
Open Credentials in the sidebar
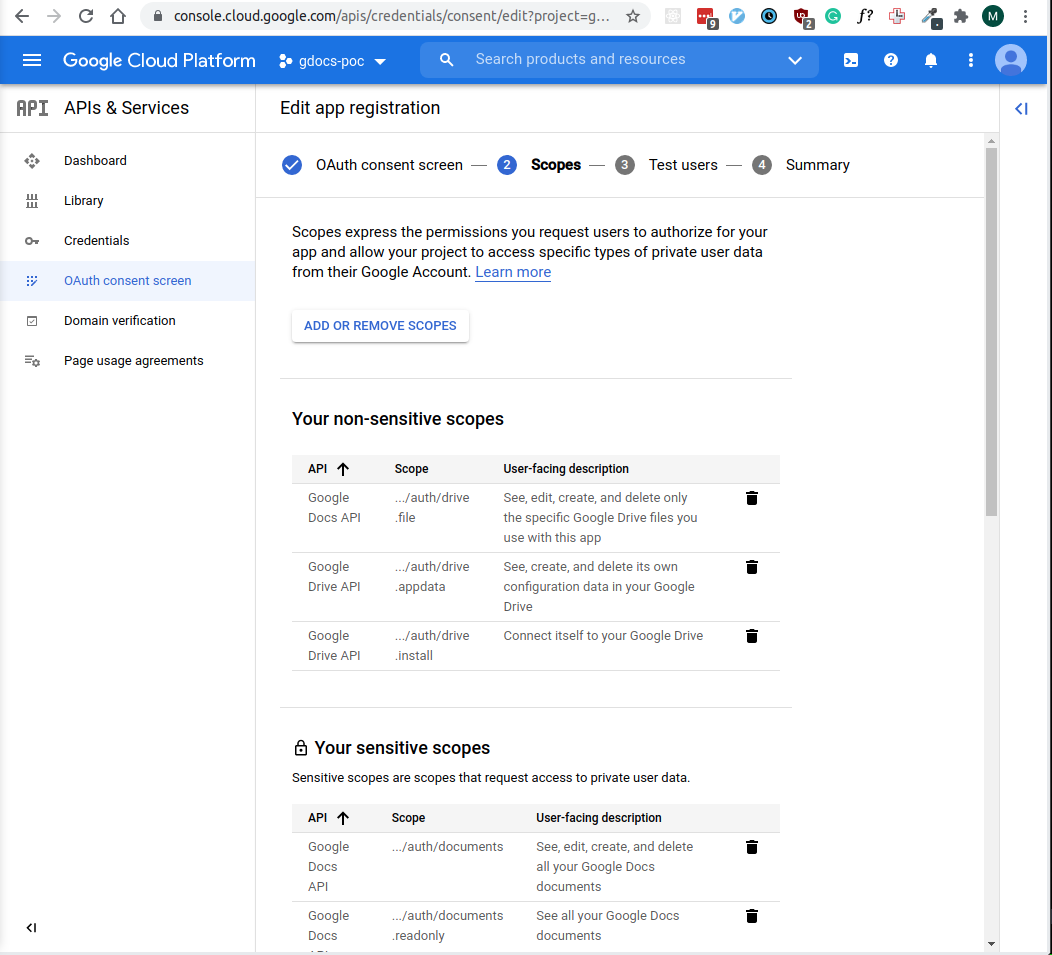pyautogui.click(x=97, y=241)
